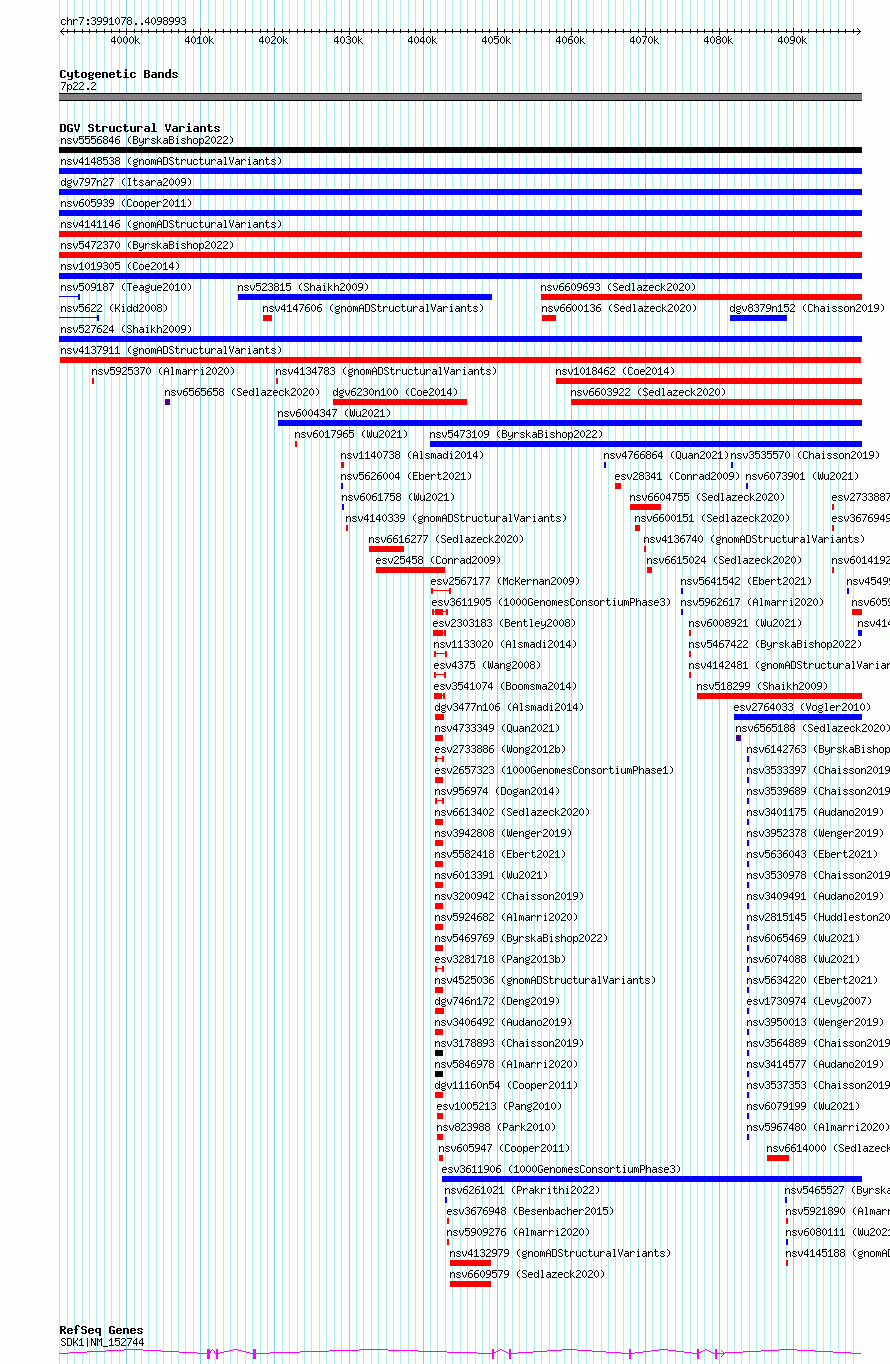Select esv2303183 (Bentley2008) variant
The height and width of the screenshot is (1364, 890).
click(x=505, y=624)
